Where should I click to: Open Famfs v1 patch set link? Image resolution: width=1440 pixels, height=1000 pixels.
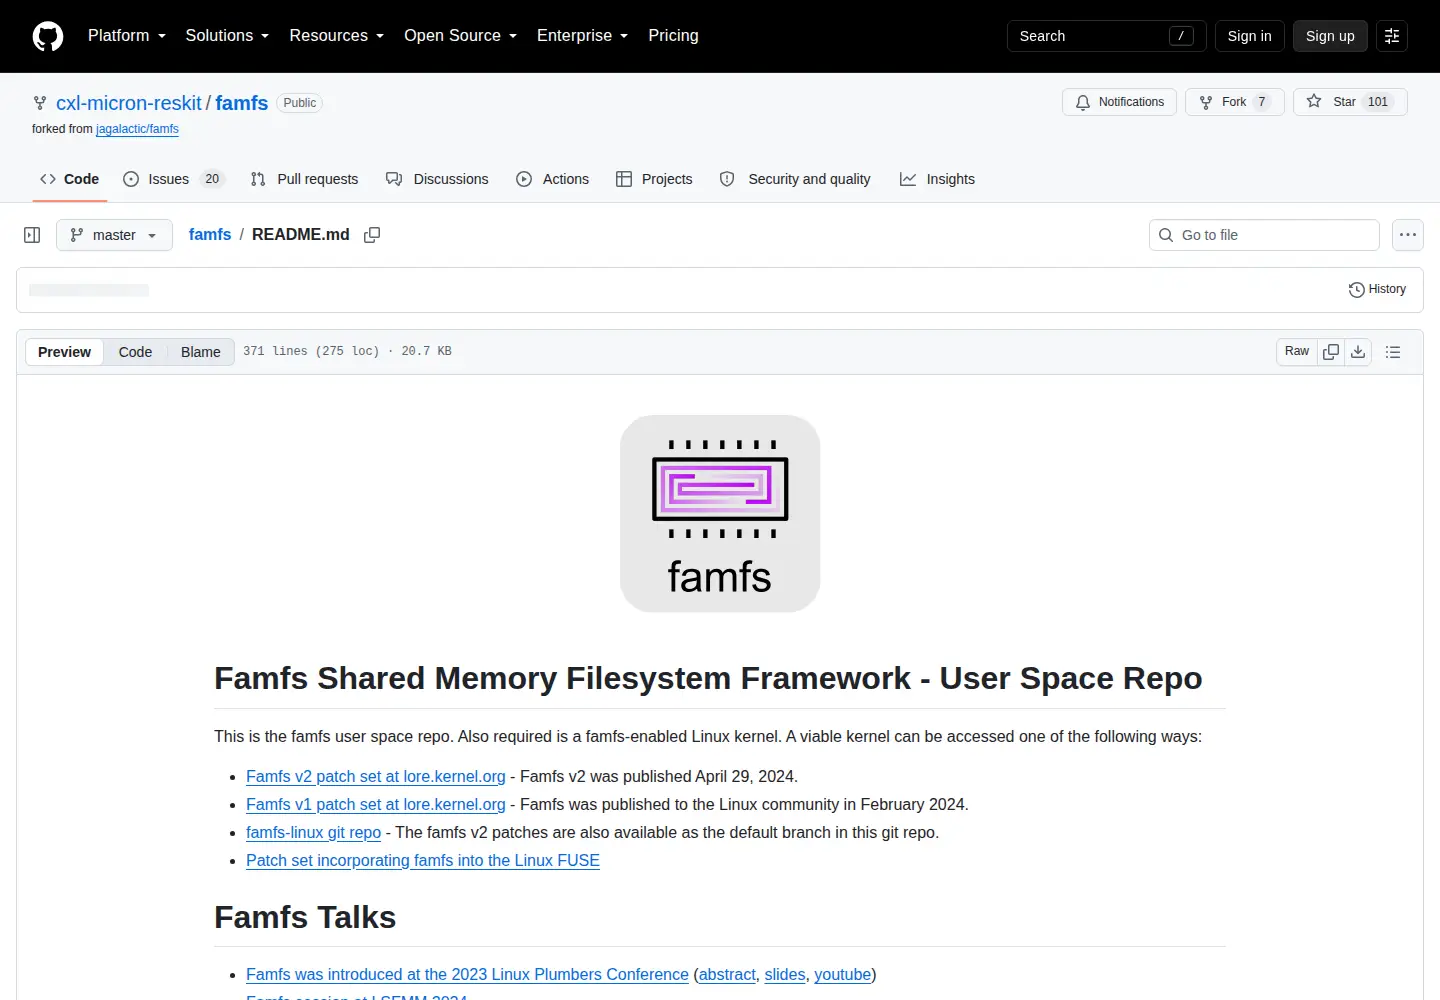click(376, 804)
